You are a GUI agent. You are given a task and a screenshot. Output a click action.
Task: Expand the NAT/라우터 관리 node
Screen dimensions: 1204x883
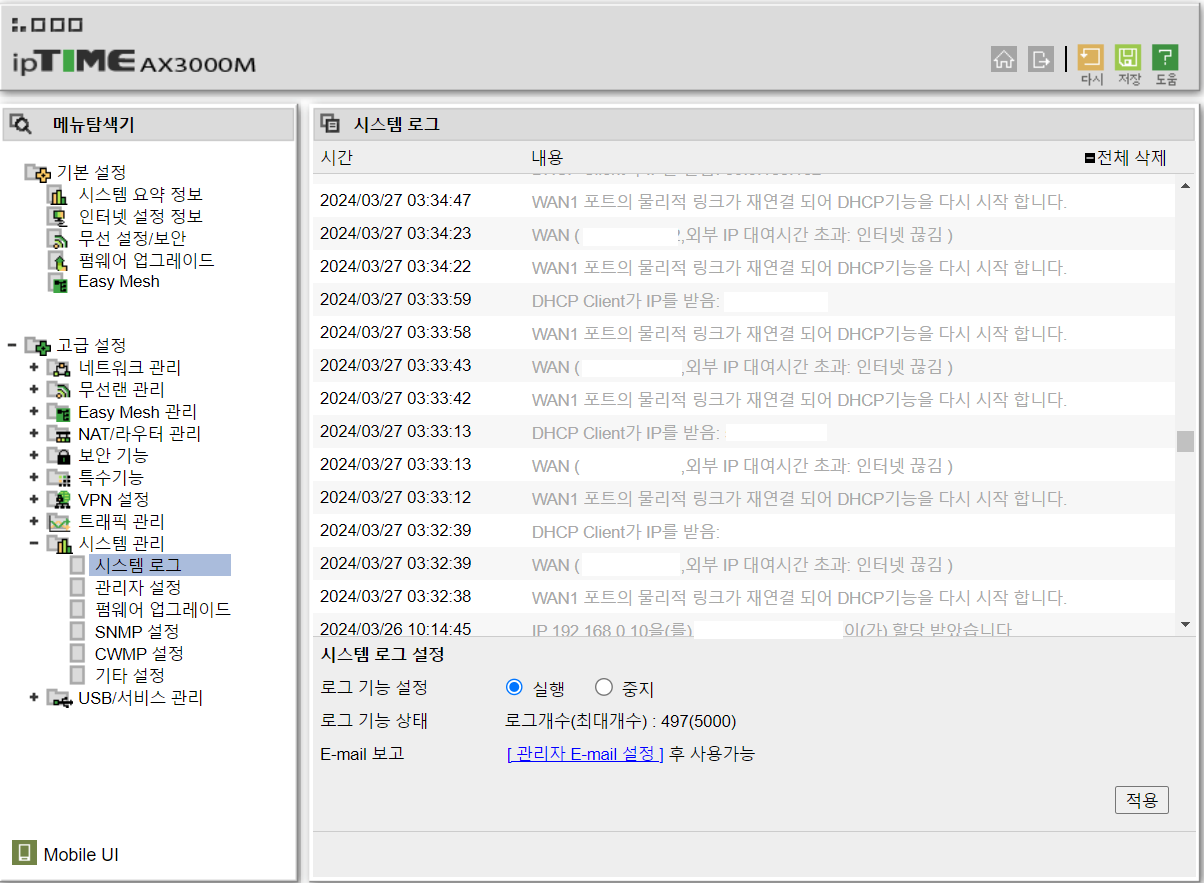coord(34,433)
